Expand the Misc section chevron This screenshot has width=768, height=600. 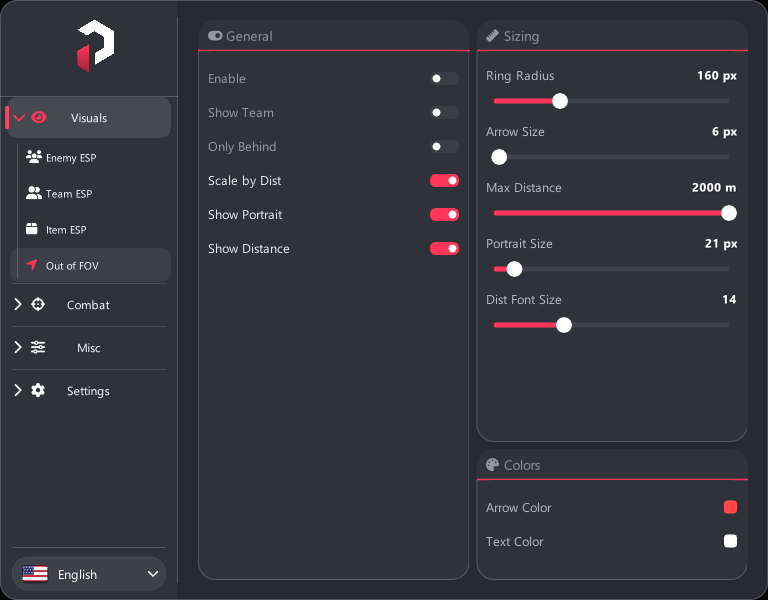click(x=18, y=347)
